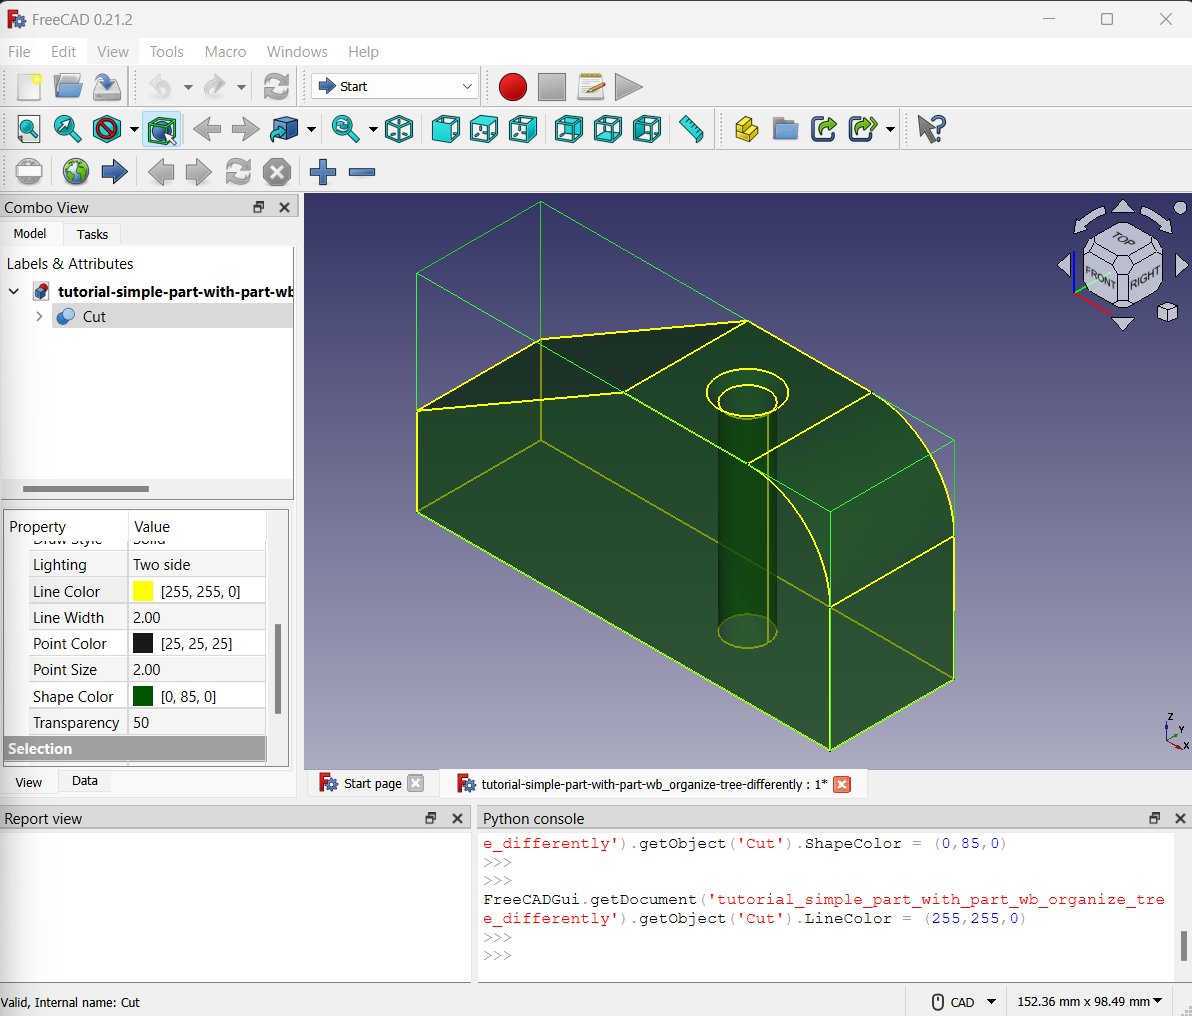
Task: Open the undo history dropdown arrow
Action: [187, 87]
